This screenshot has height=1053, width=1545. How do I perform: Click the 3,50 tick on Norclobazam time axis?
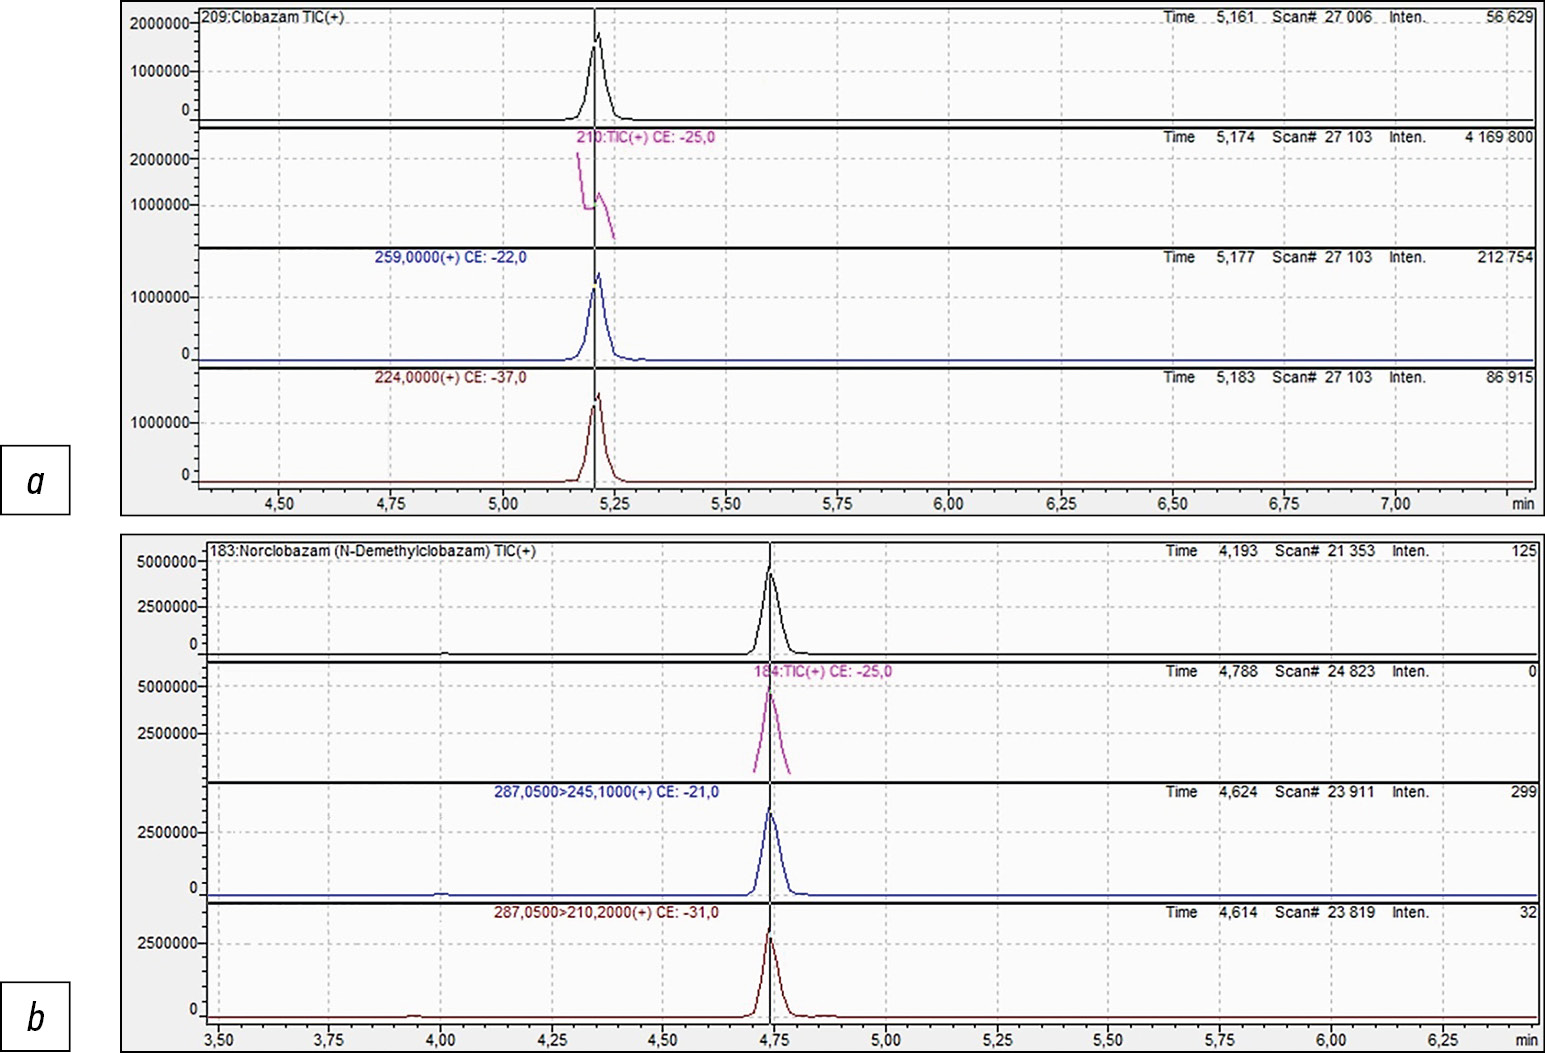tap(218, 1039)
